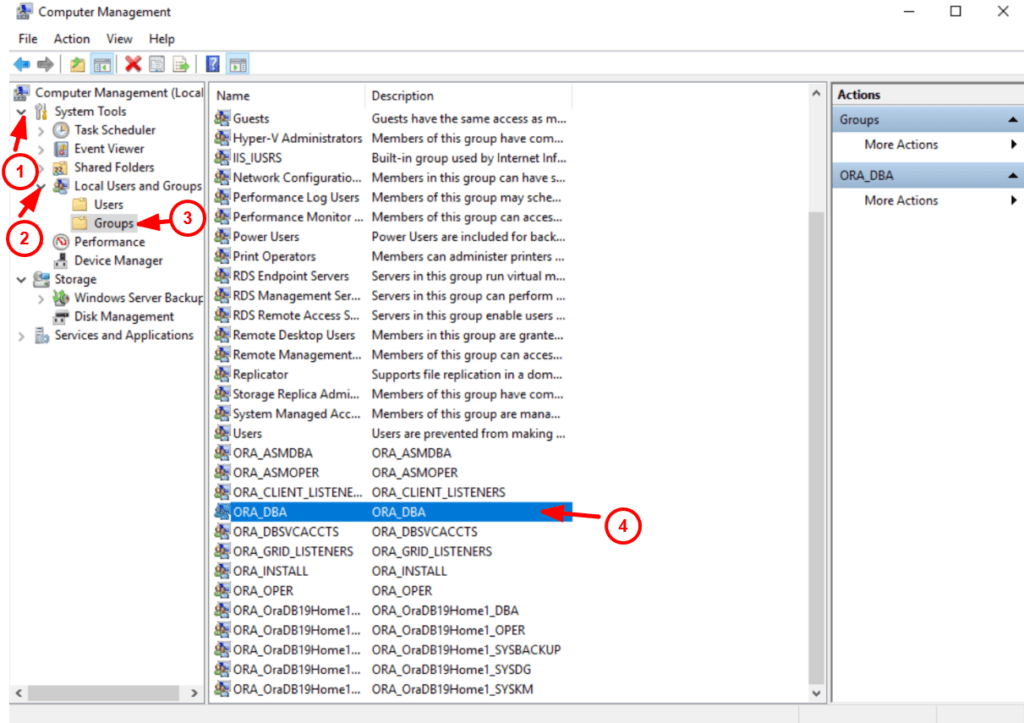This screenshot has width=1024, height=723.
Task: Select the ORA_DBSVCACCTS group
Action: [x=392, y=532]
